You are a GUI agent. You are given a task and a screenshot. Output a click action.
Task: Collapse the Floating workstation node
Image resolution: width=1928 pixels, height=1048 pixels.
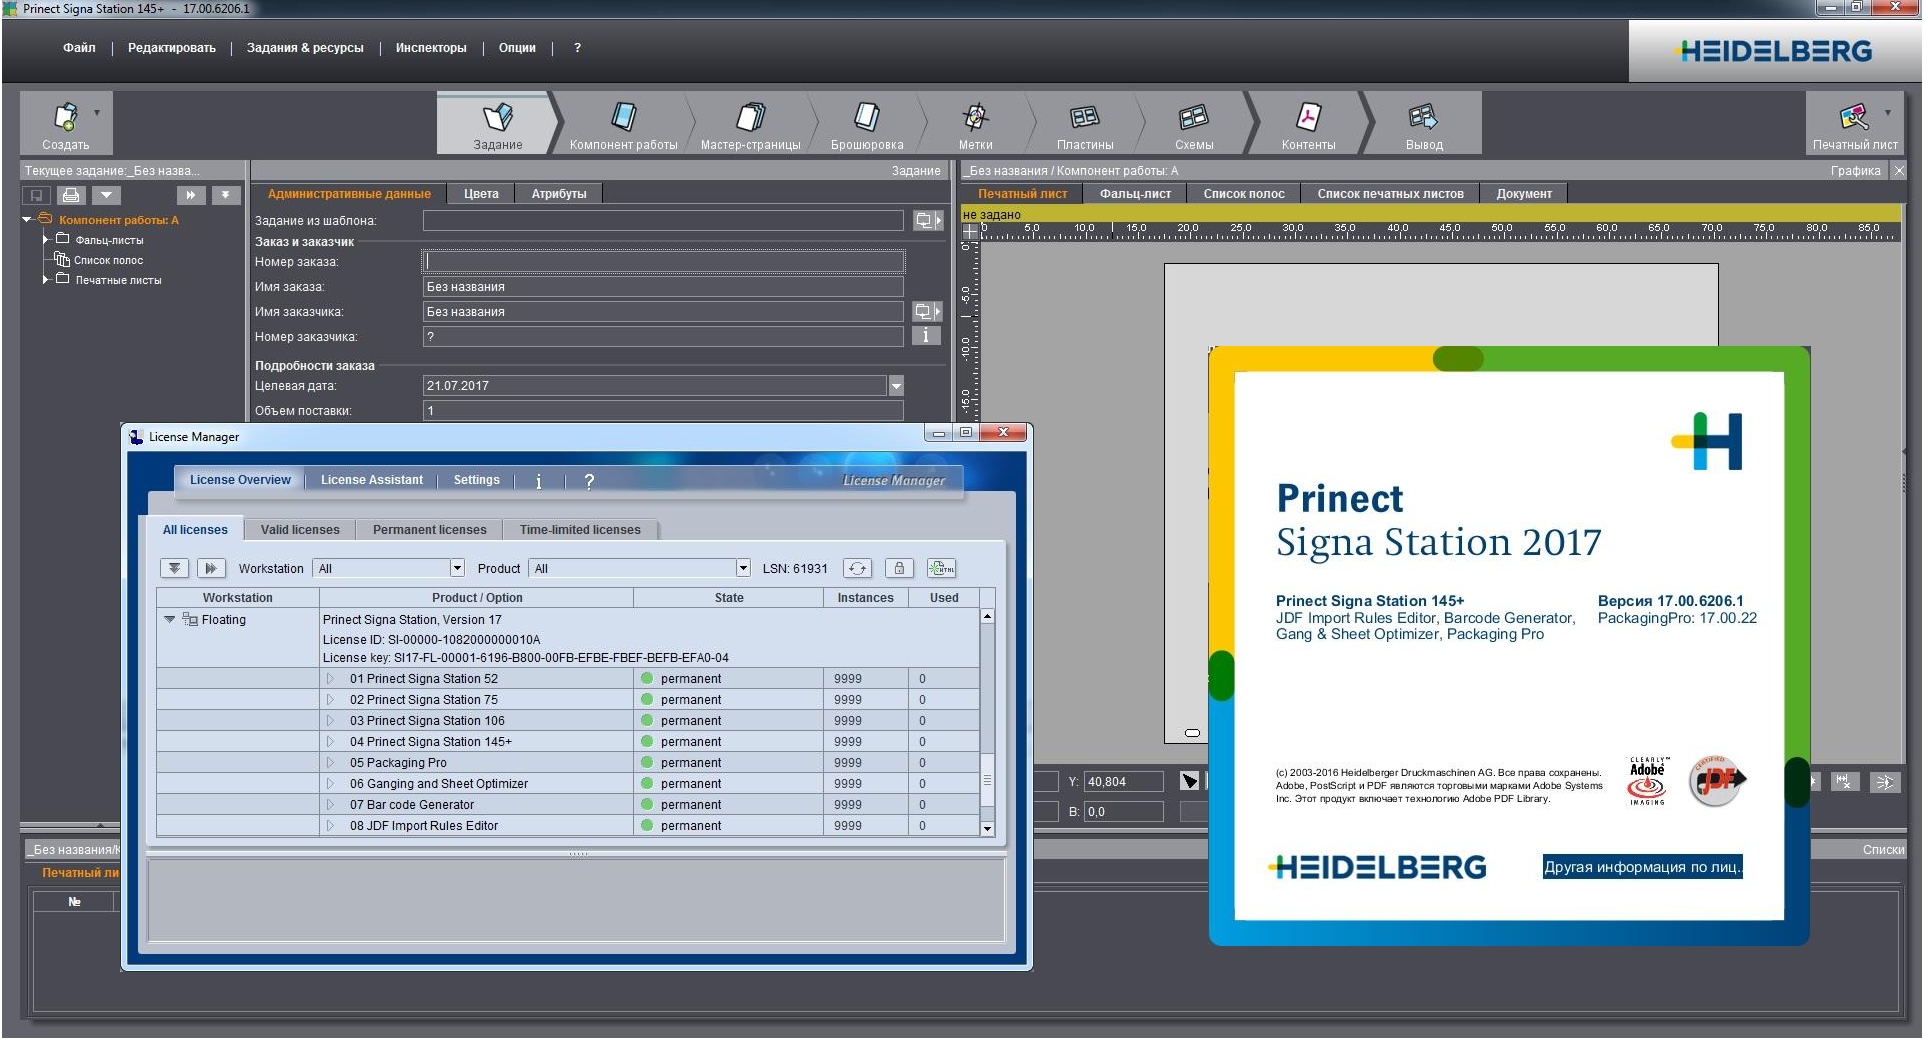tap(170, 621)
